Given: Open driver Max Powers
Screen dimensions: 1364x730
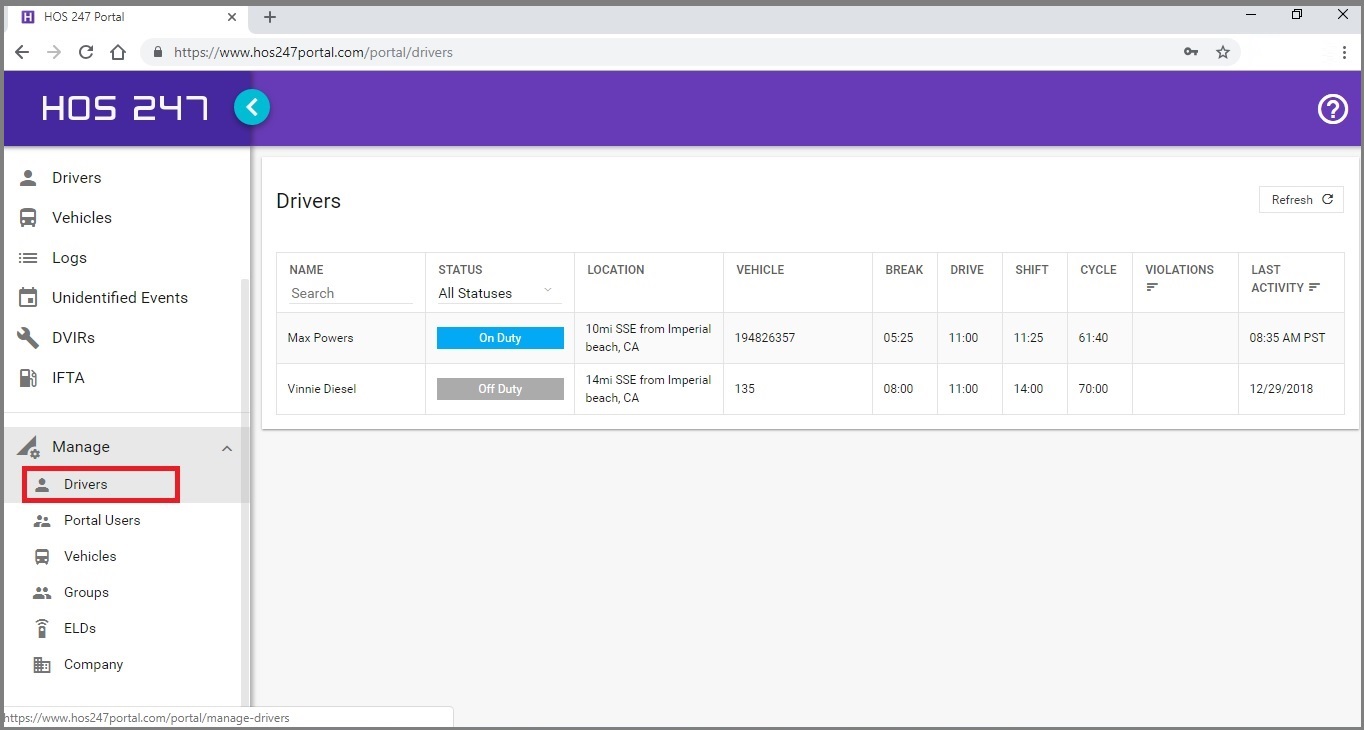Looking at the screenshot, I should point(320,338).
